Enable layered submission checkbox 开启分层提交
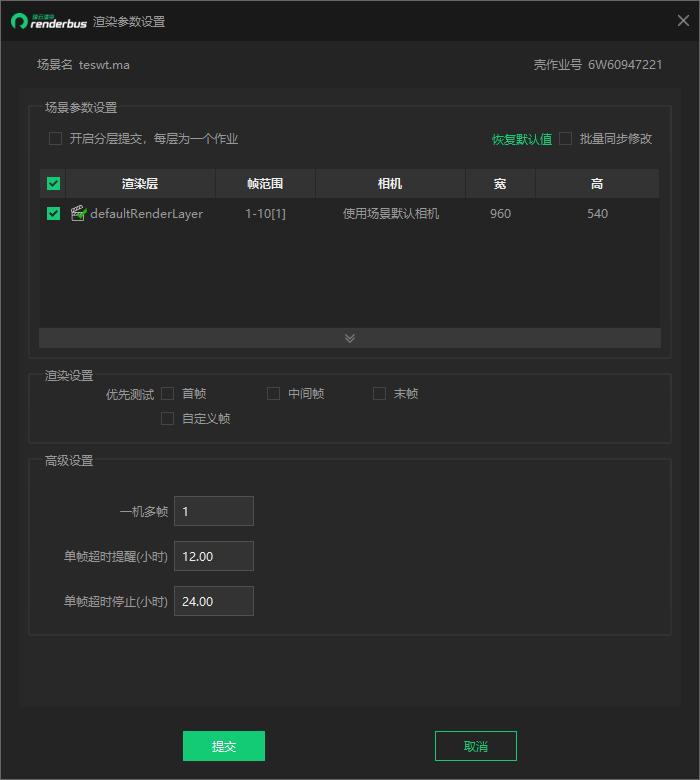This screenshot has width=700, height=780. point(55,138)
